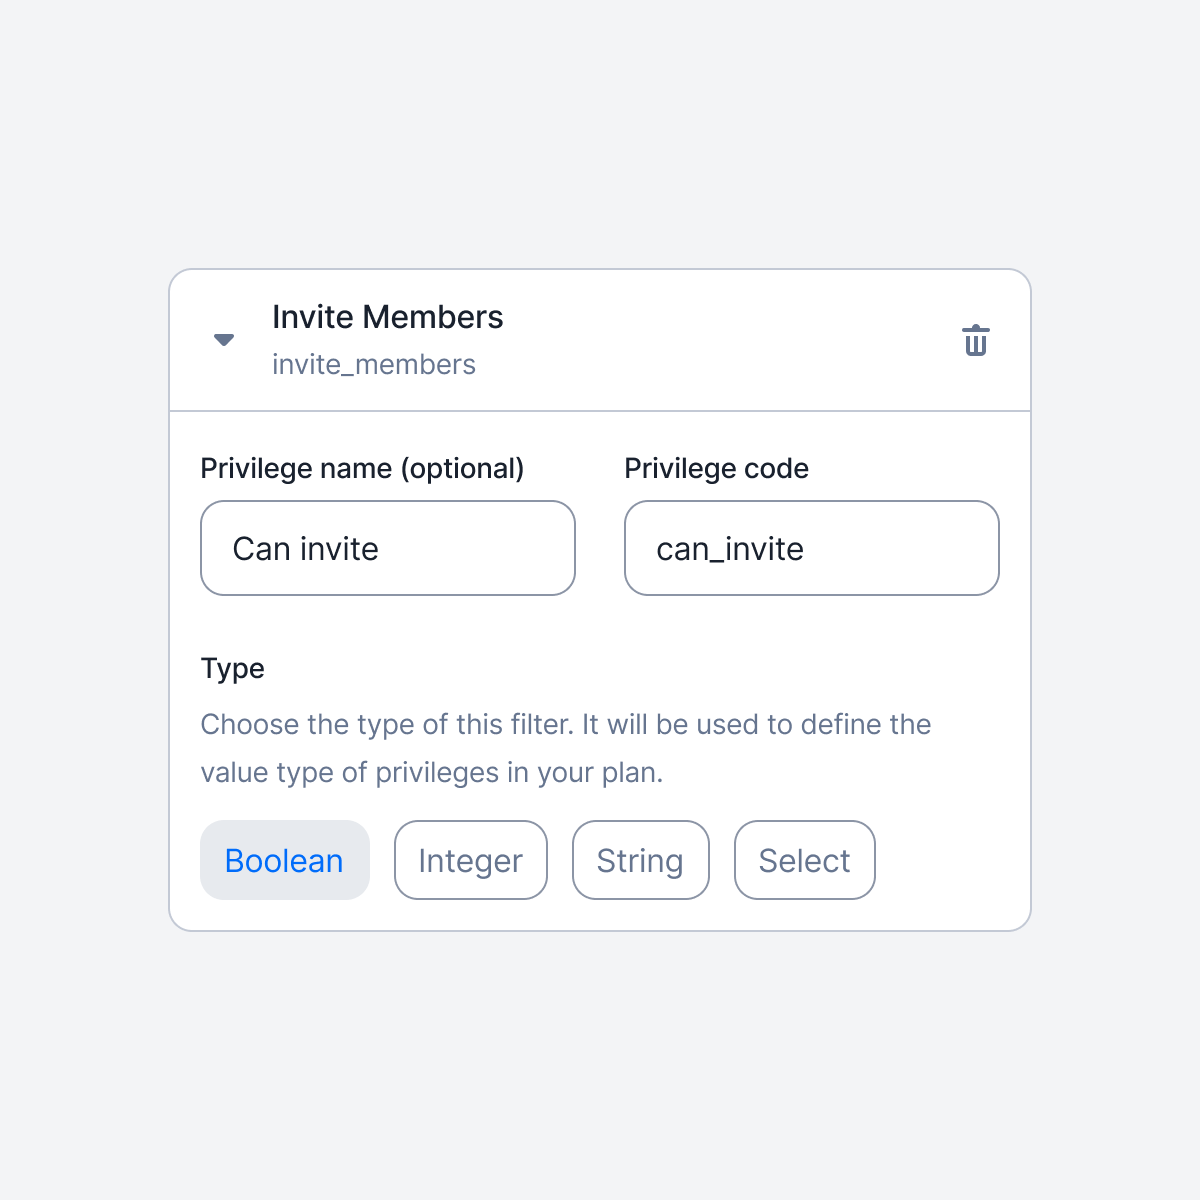Click the Invite Members heading
1200x1200 pixels.
click(x=388, y=317)
